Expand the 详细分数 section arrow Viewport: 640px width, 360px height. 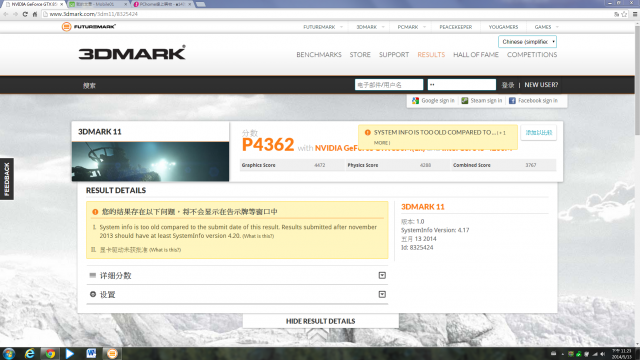[382, 276]
